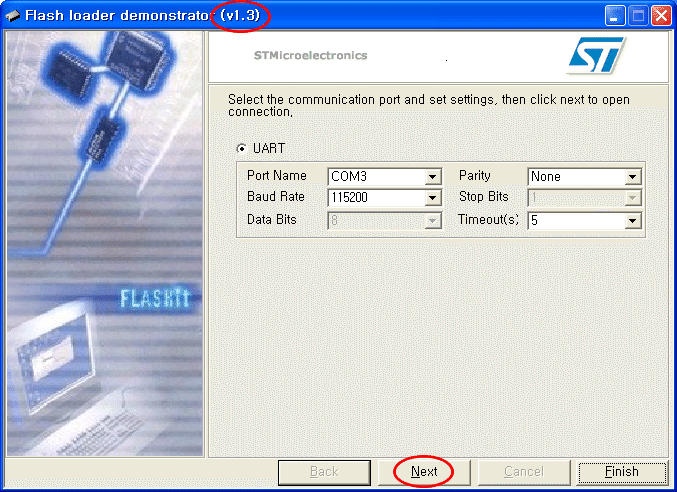Expand the Parity dropdown showing None
This screenshot has height=492, width=677.
coord(585,177)
